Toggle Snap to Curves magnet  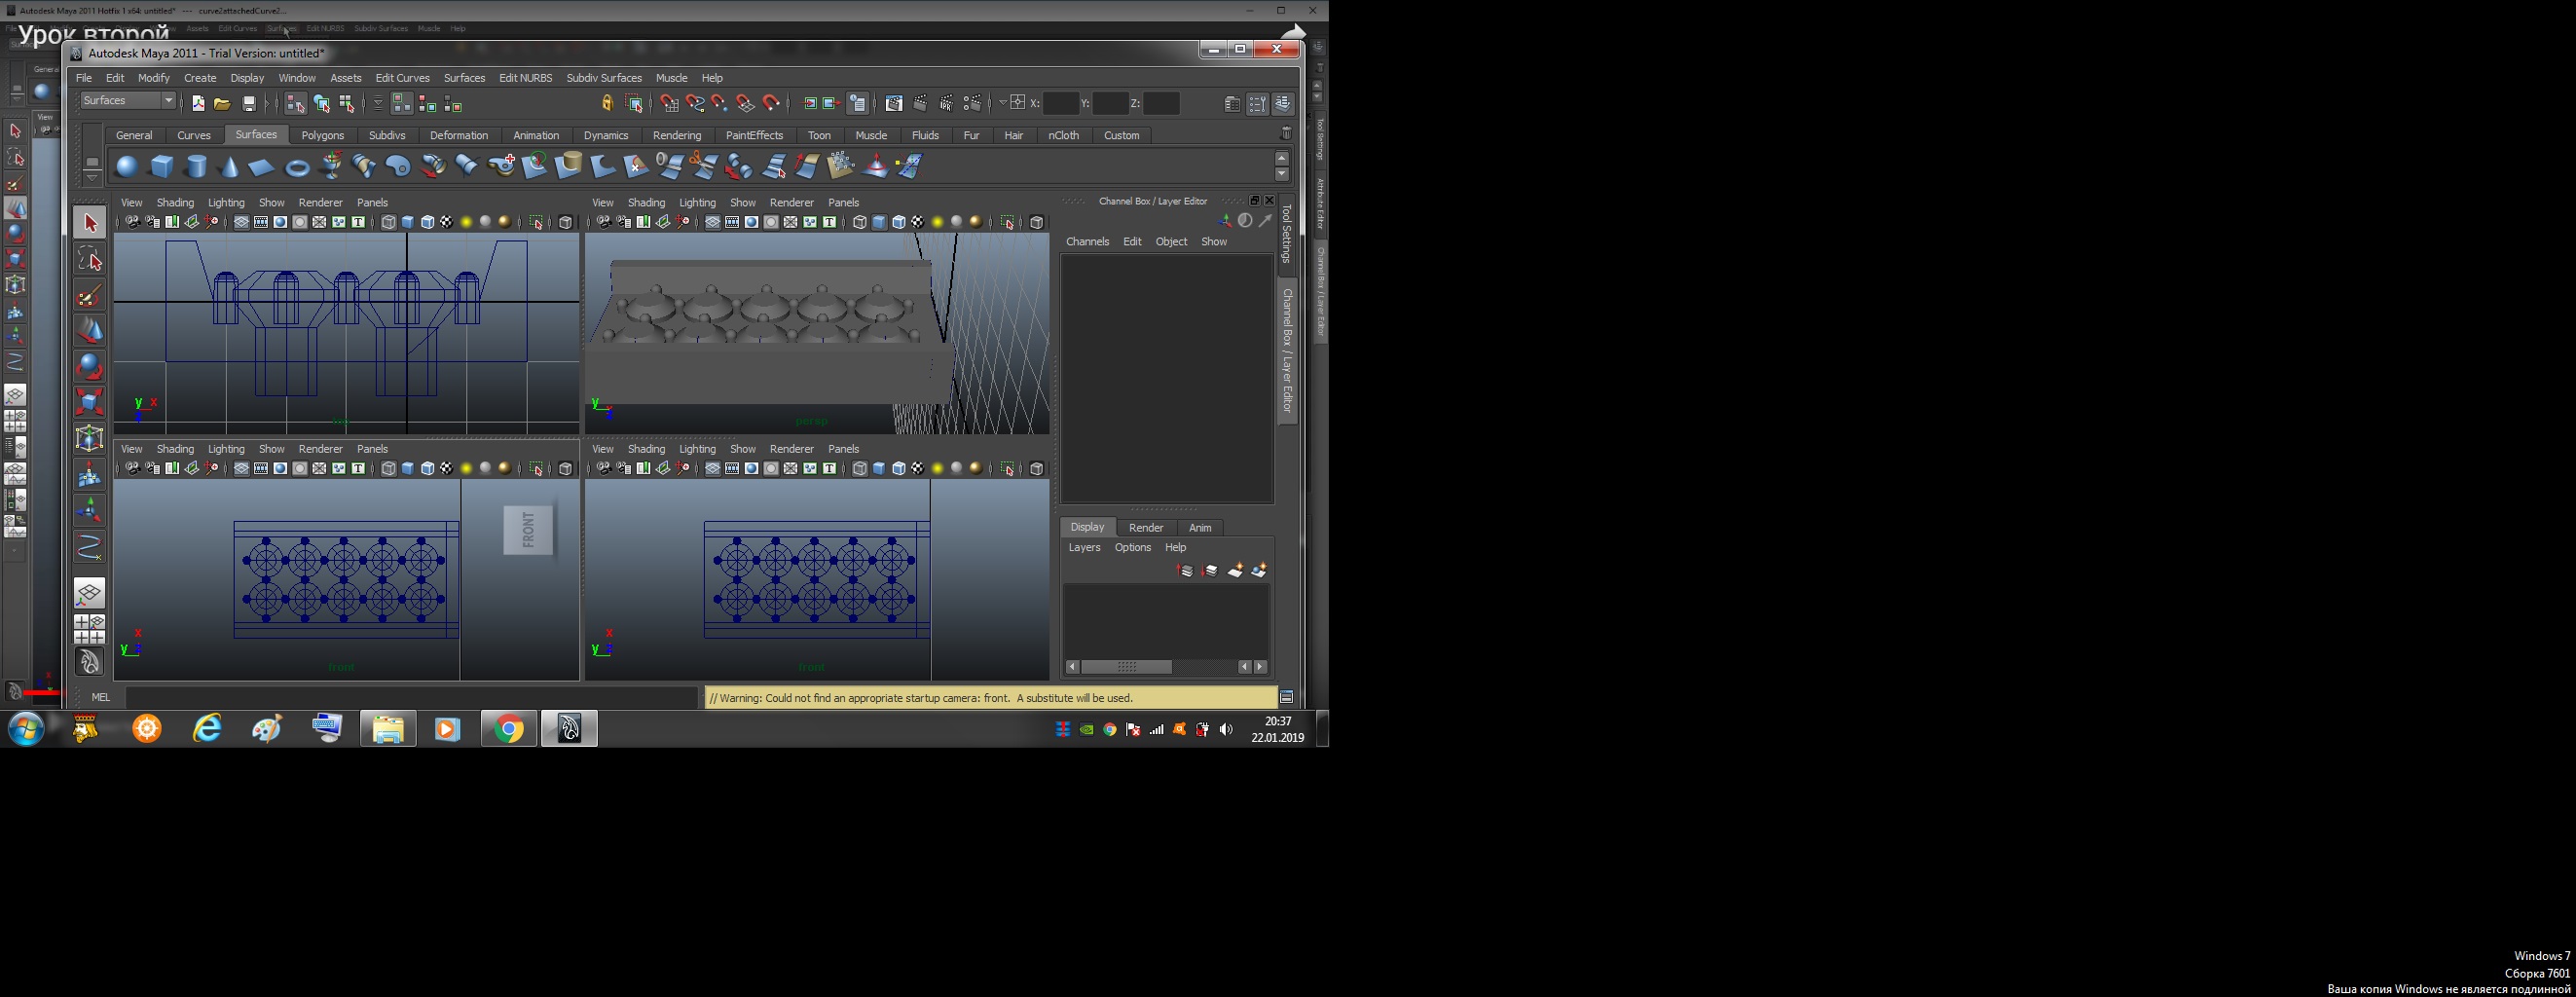click(x=695, y=103)
